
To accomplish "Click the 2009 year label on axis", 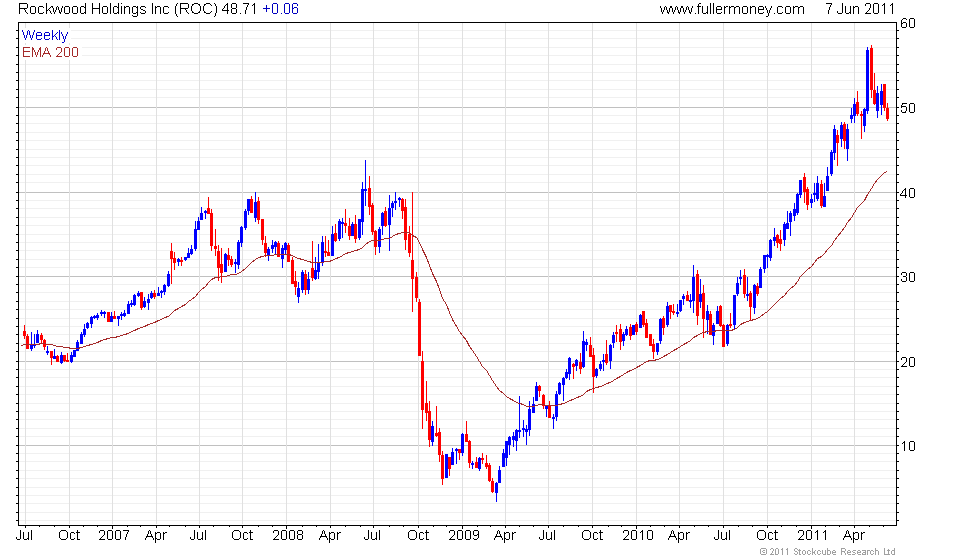I will (x=464, y=536).
